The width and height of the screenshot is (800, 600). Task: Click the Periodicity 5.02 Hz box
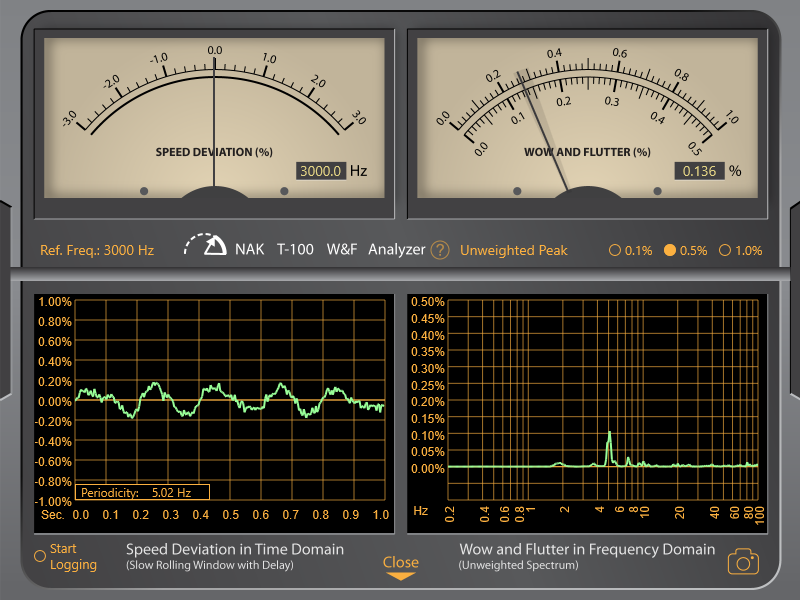pos(142,492)
